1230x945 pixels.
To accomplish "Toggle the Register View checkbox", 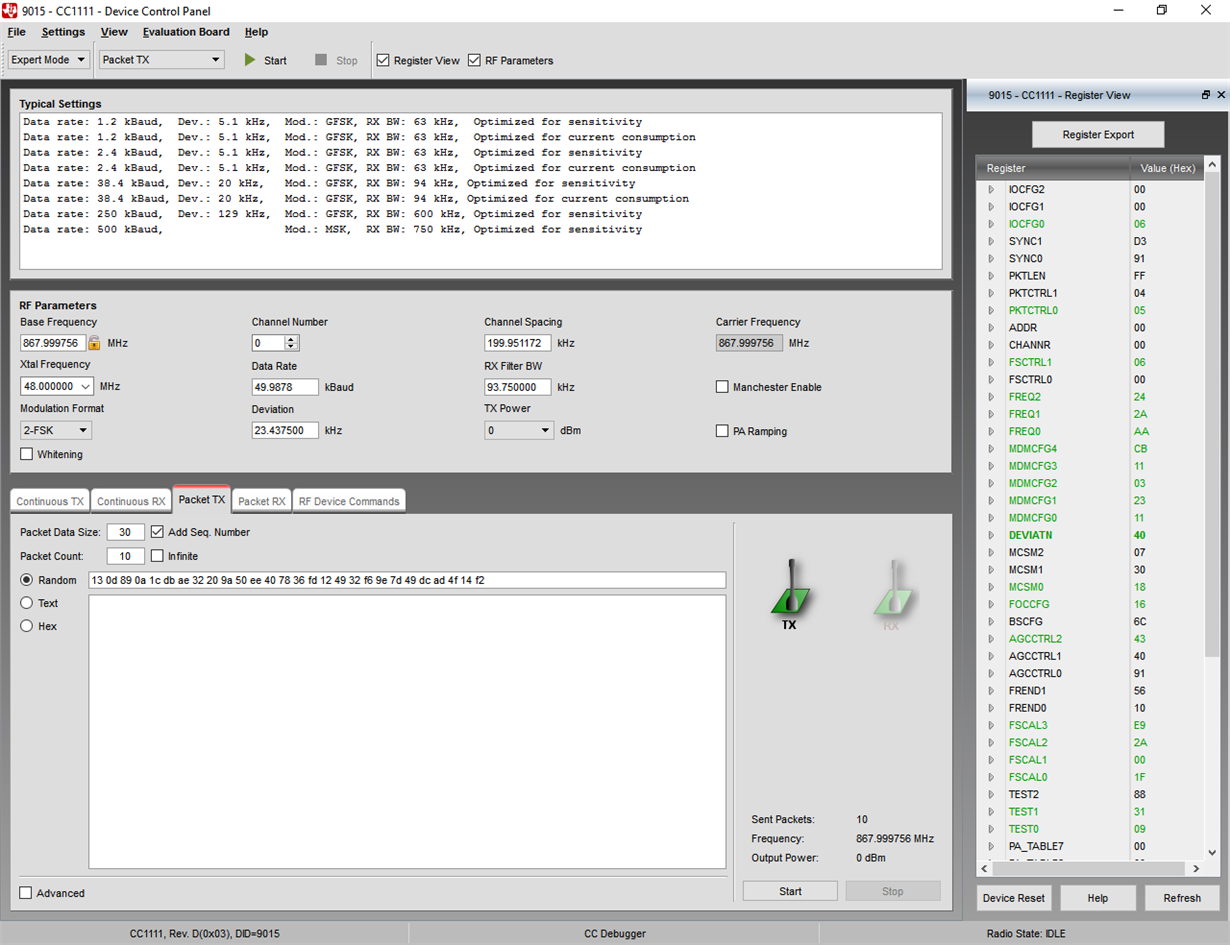I will 383,60.
